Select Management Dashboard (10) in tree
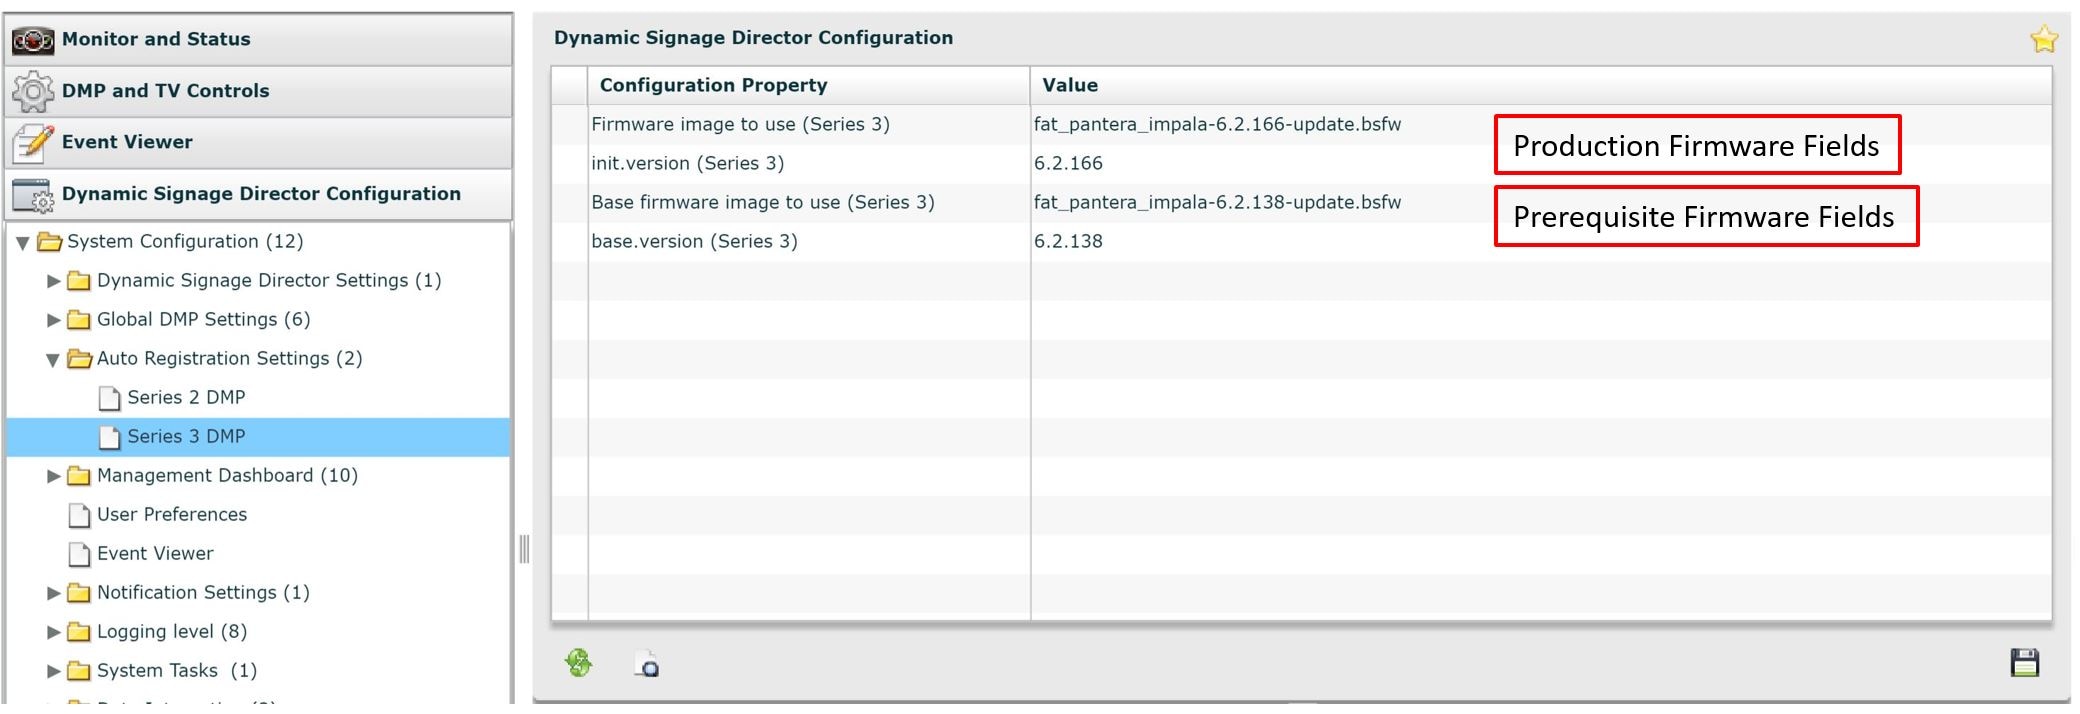Image resolution: width=2080 pixels, height=714 pixels. [x=227, y=476]
